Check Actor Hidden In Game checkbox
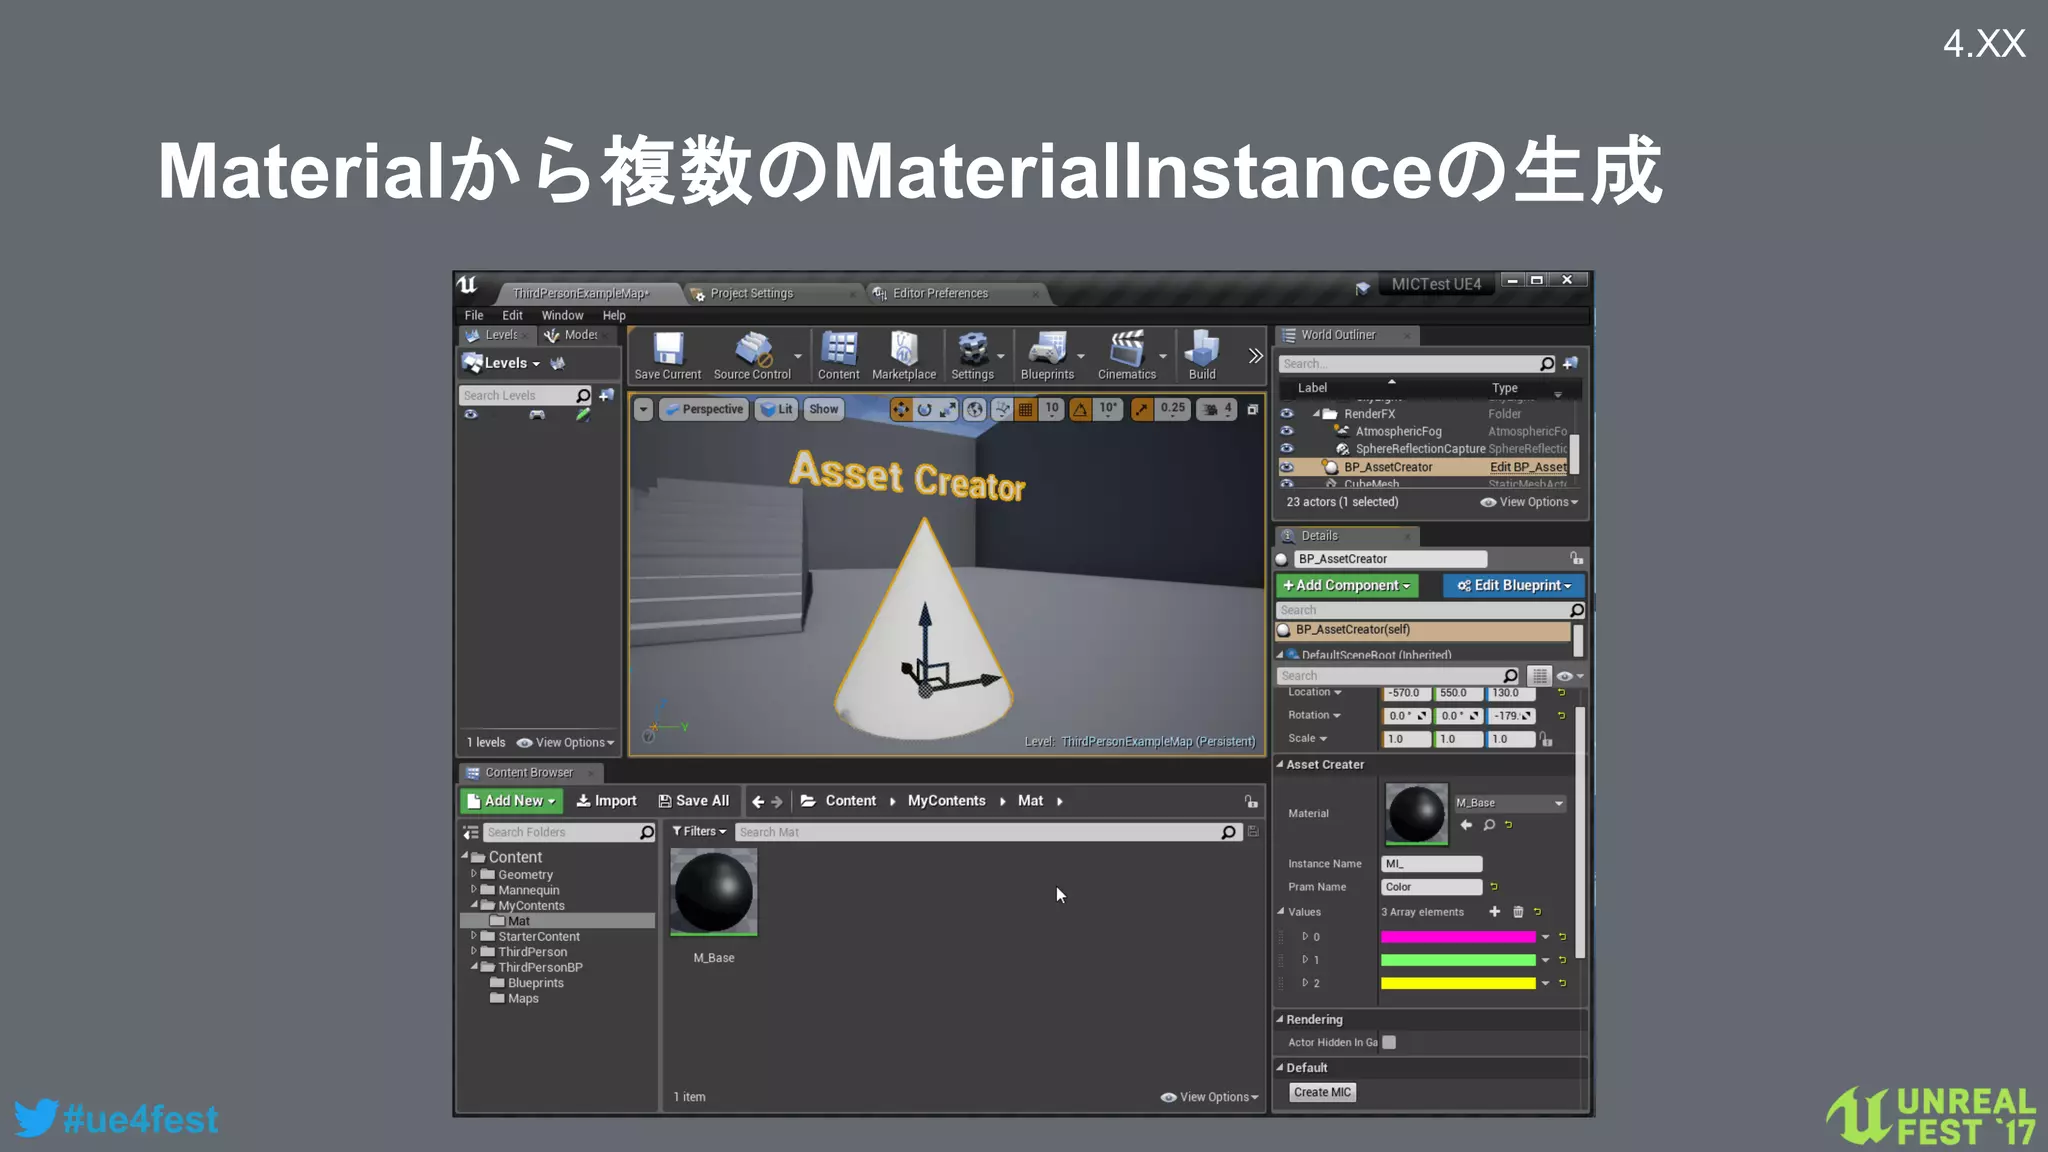 1389,1042
